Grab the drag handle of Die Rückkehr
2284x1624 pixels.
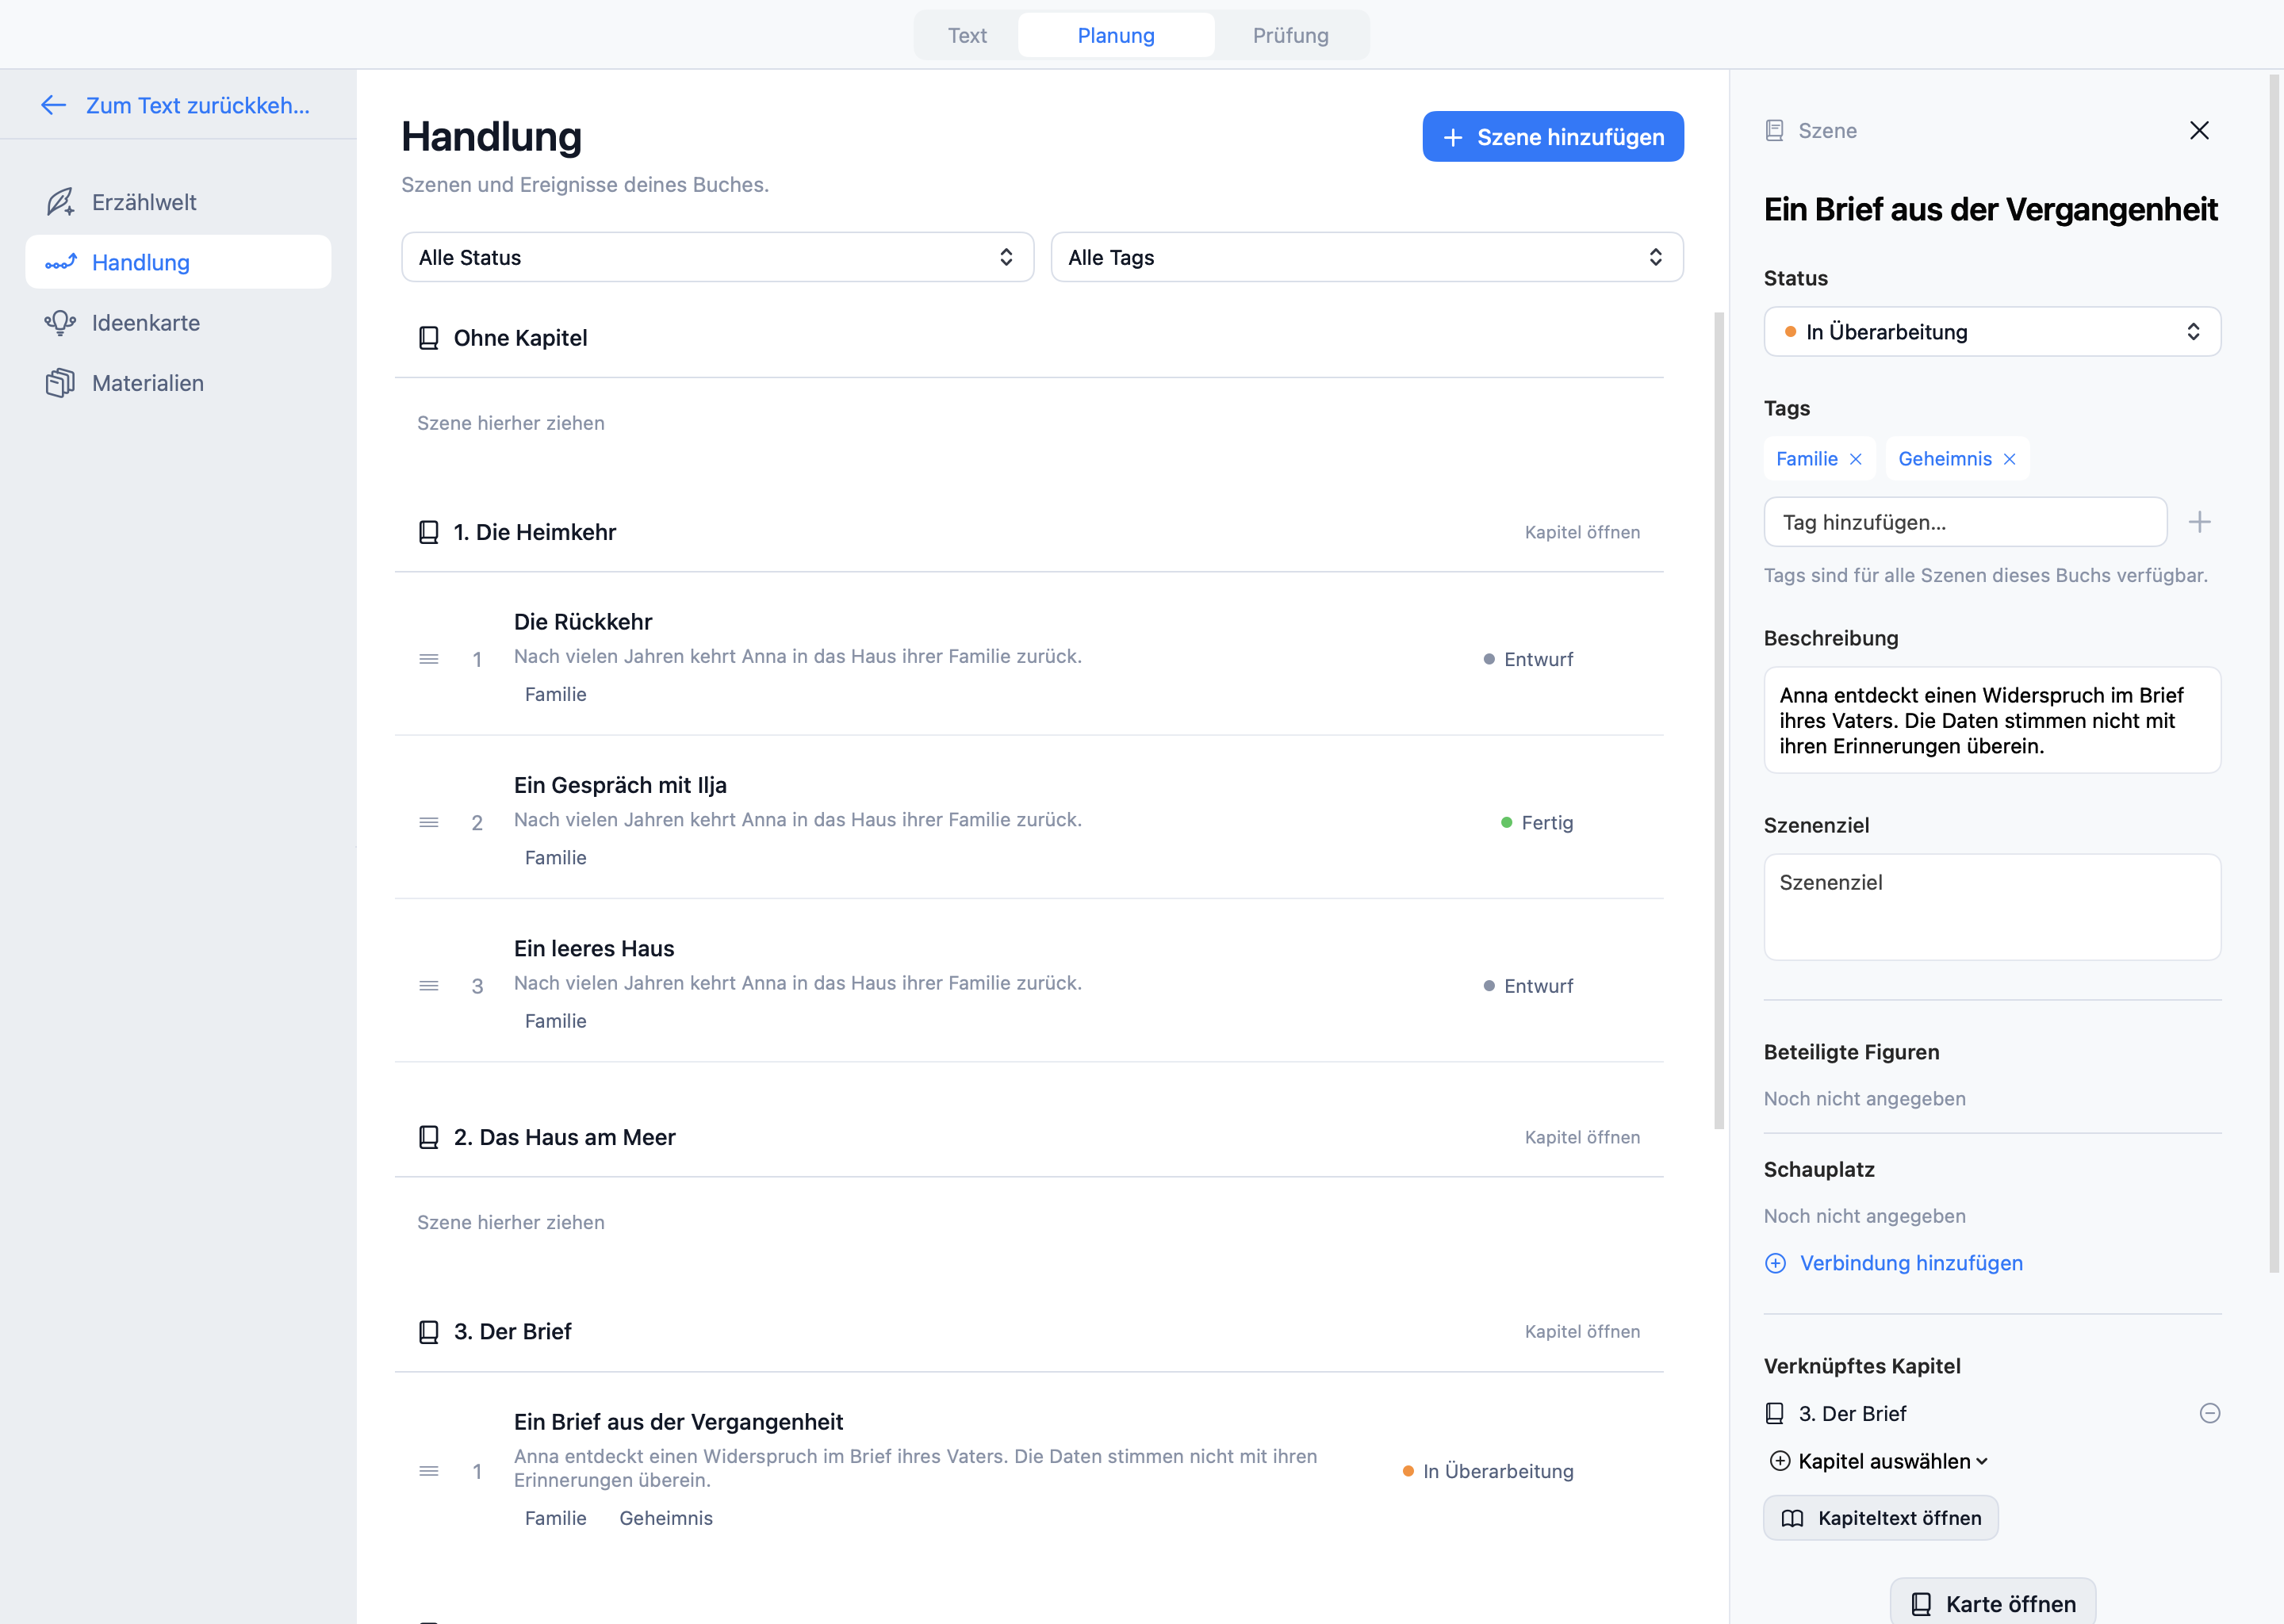click(x=429, y=659)
